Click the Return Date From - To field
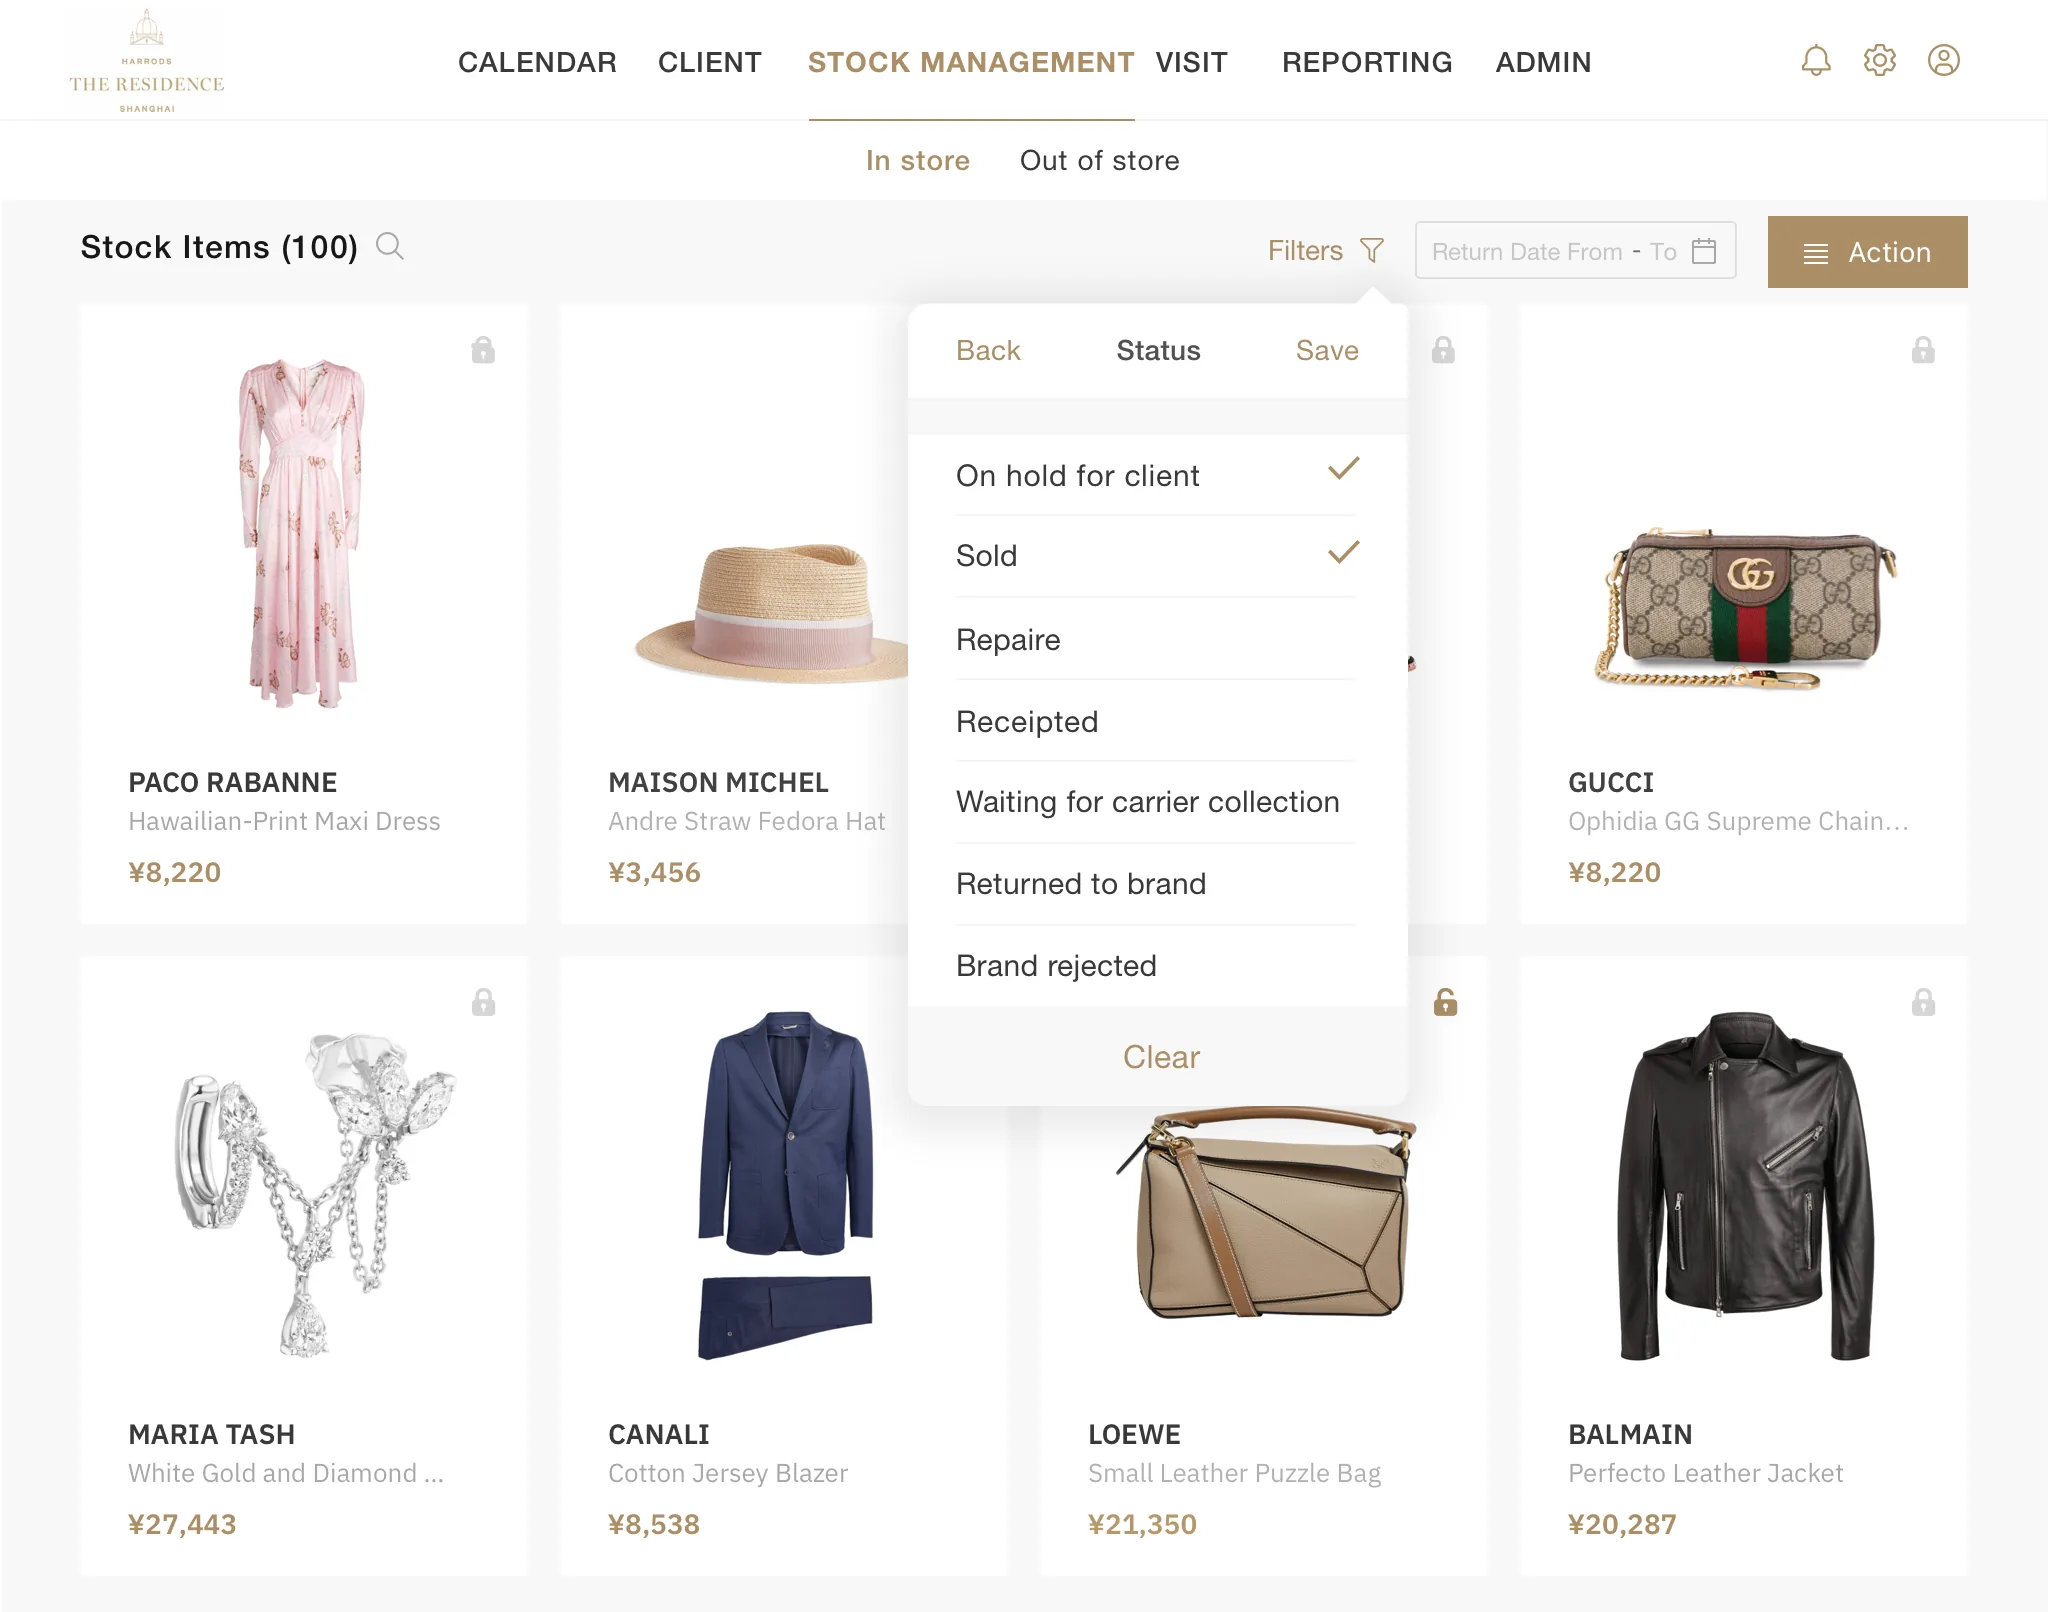Screen dimensions: 2048x1612 1574,251
